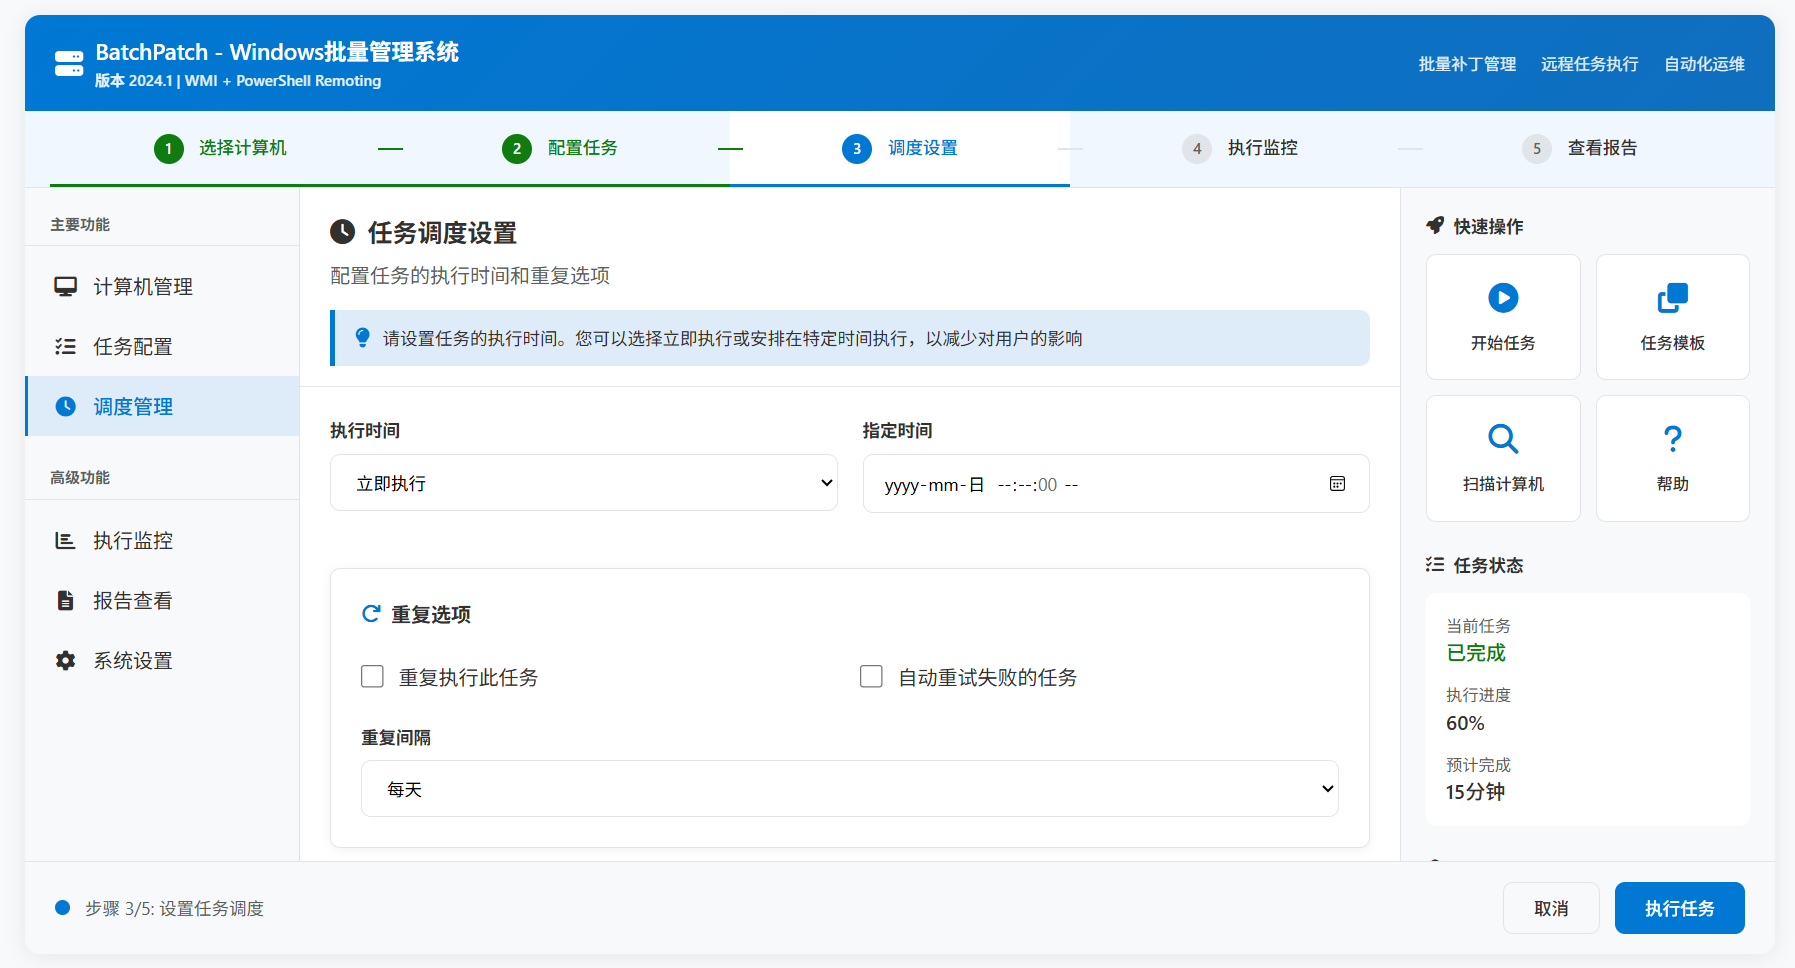Click the blue status dot in footer

62,908
